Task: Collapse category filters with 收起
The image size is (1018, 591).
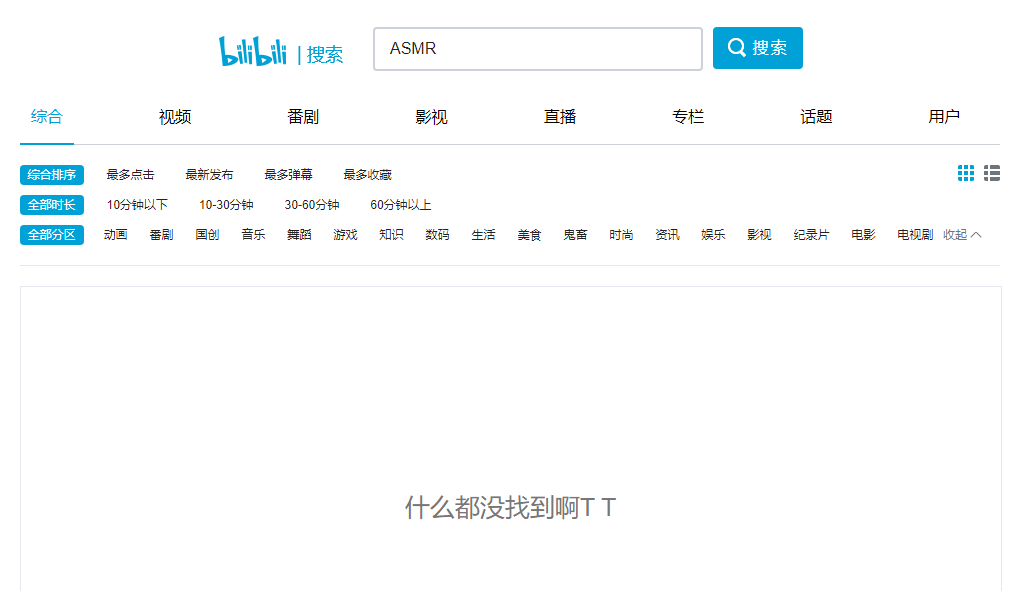Action: click(x=962, y=235)
